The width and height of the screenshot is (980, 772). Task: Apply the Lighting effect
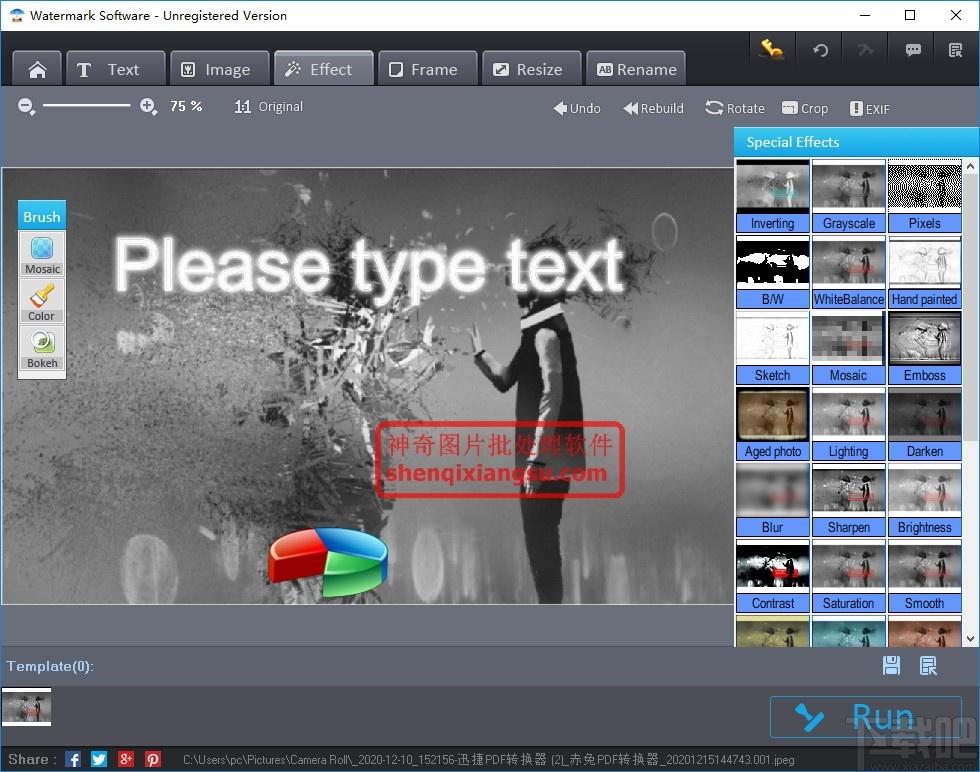click(x=849, y=424)
